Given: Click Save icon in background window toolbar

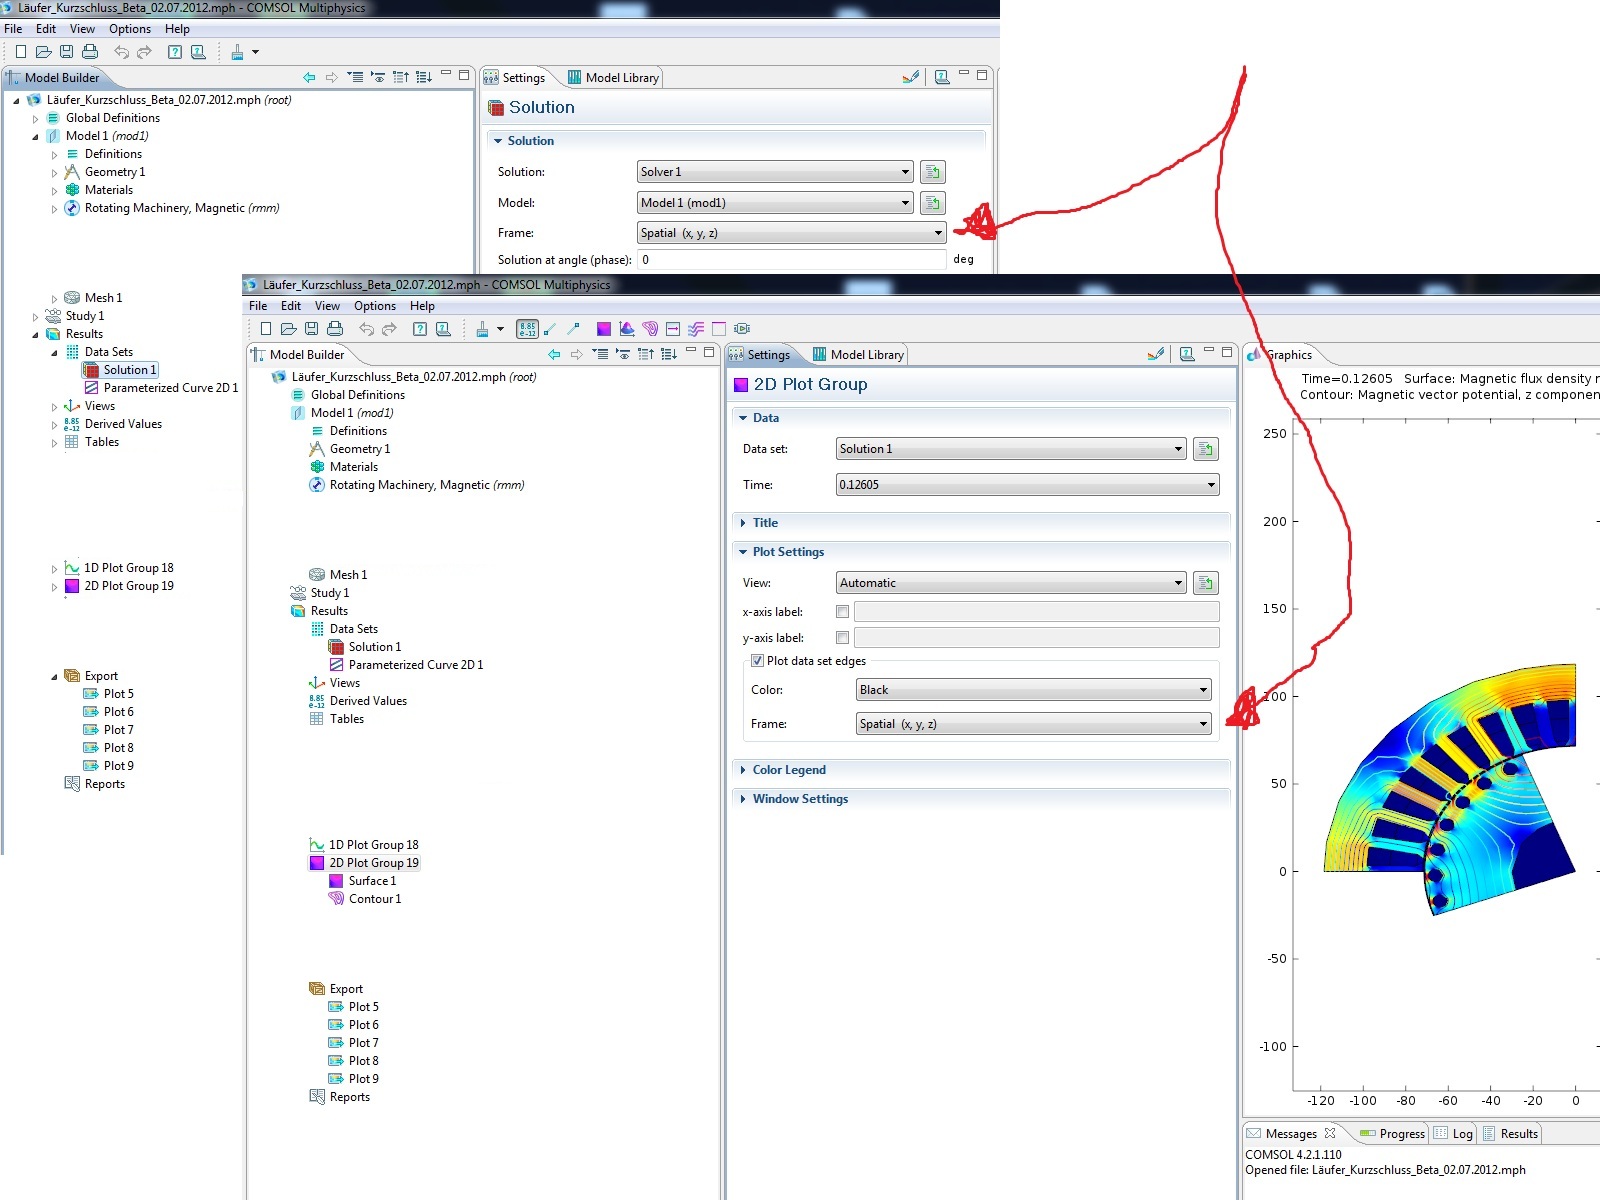Looking at the screenshot, I should pyautogui.click(x=67, y=52).
